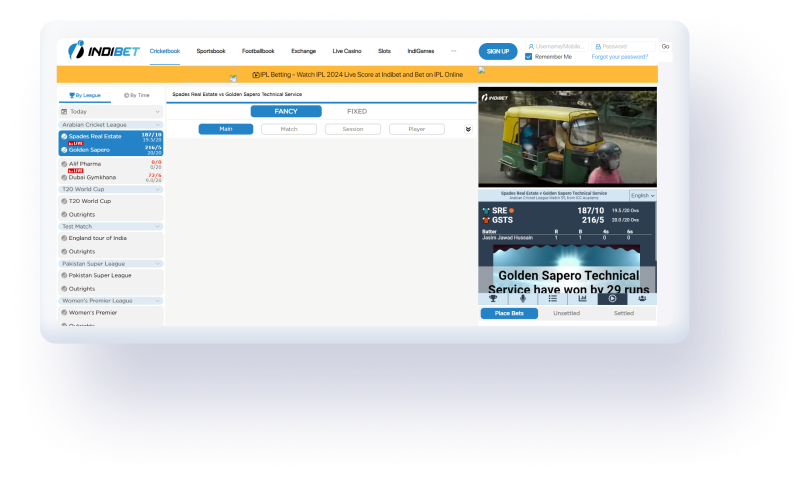Click the SRE team jersey icon
Image resolution: width=810 pixels, height=484 pixels.
click(x=486, y=211)
